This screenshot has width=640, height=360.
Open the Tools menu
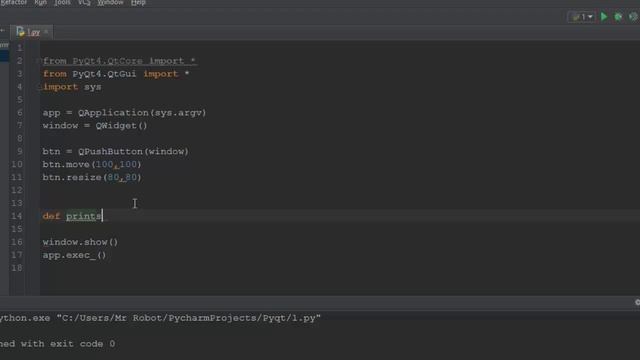tap(62, 2)
